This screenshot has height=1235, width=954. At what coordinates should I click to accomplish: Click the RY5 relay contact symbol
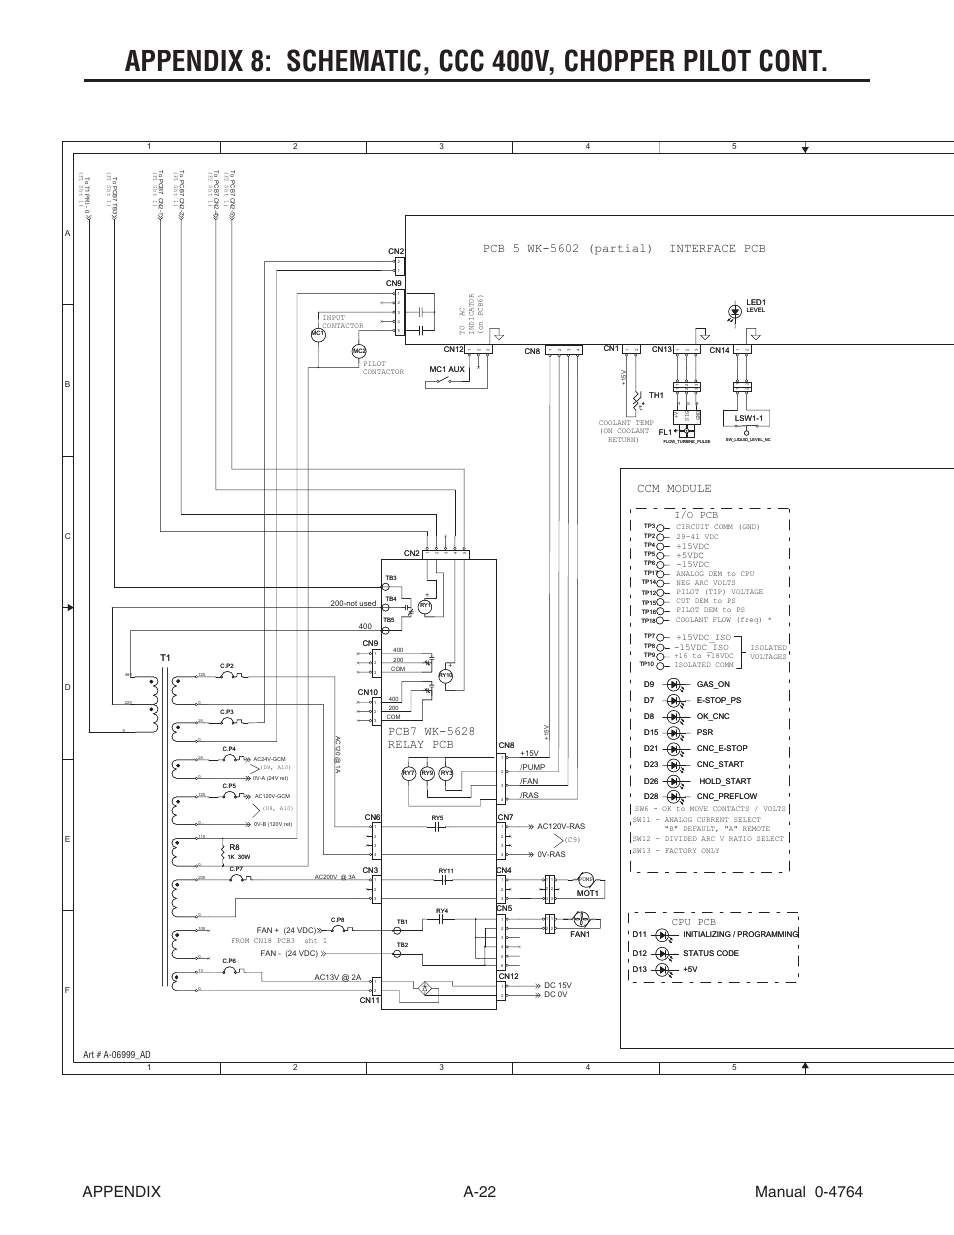pos(437,826)
